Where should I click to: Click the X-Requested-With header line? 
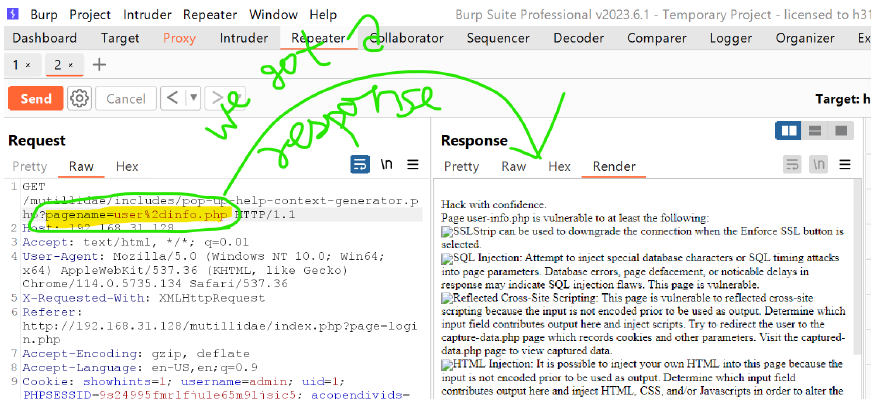[143, 298]
